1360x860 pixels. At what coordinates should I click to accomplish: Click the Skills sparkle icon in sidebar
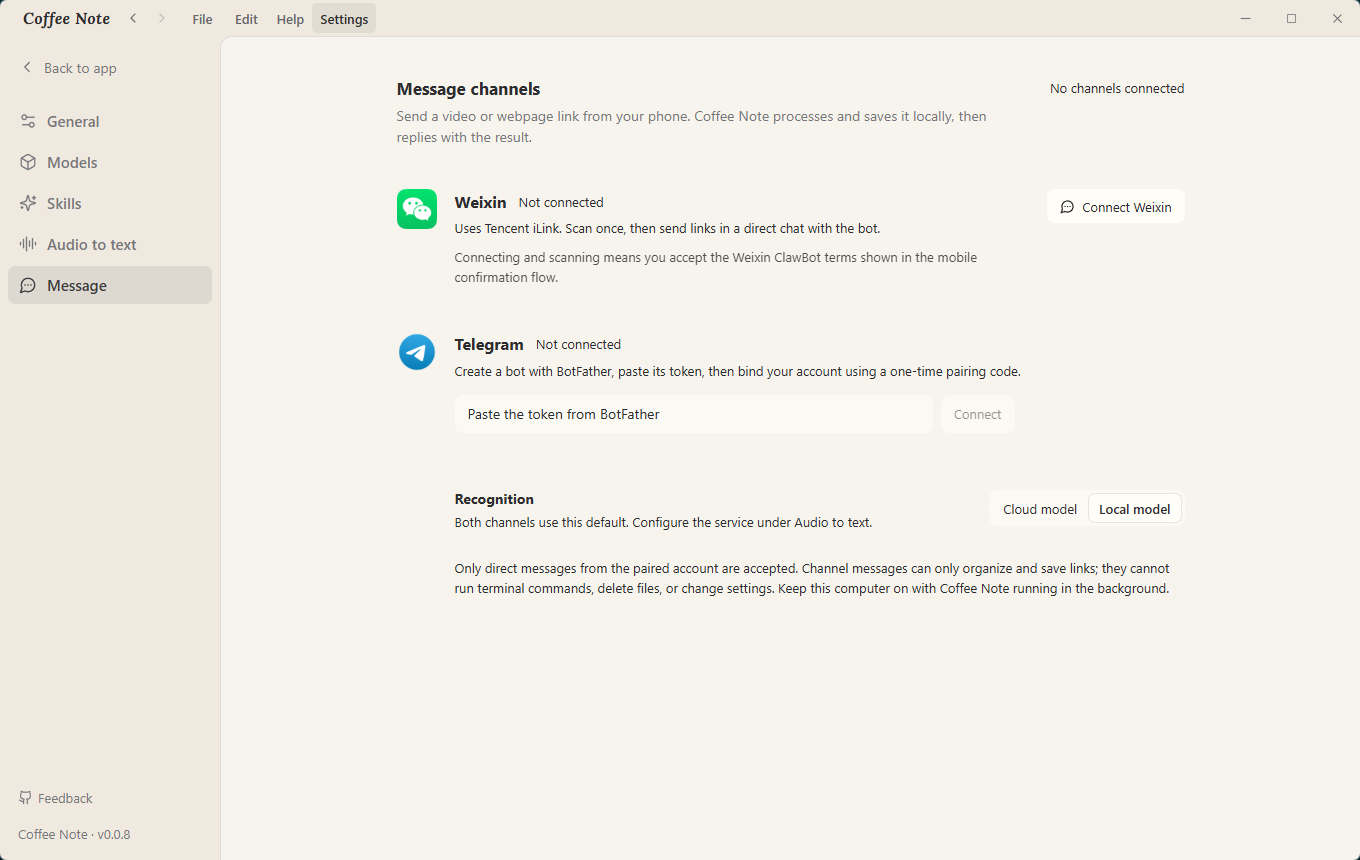(x=28, y=203)
